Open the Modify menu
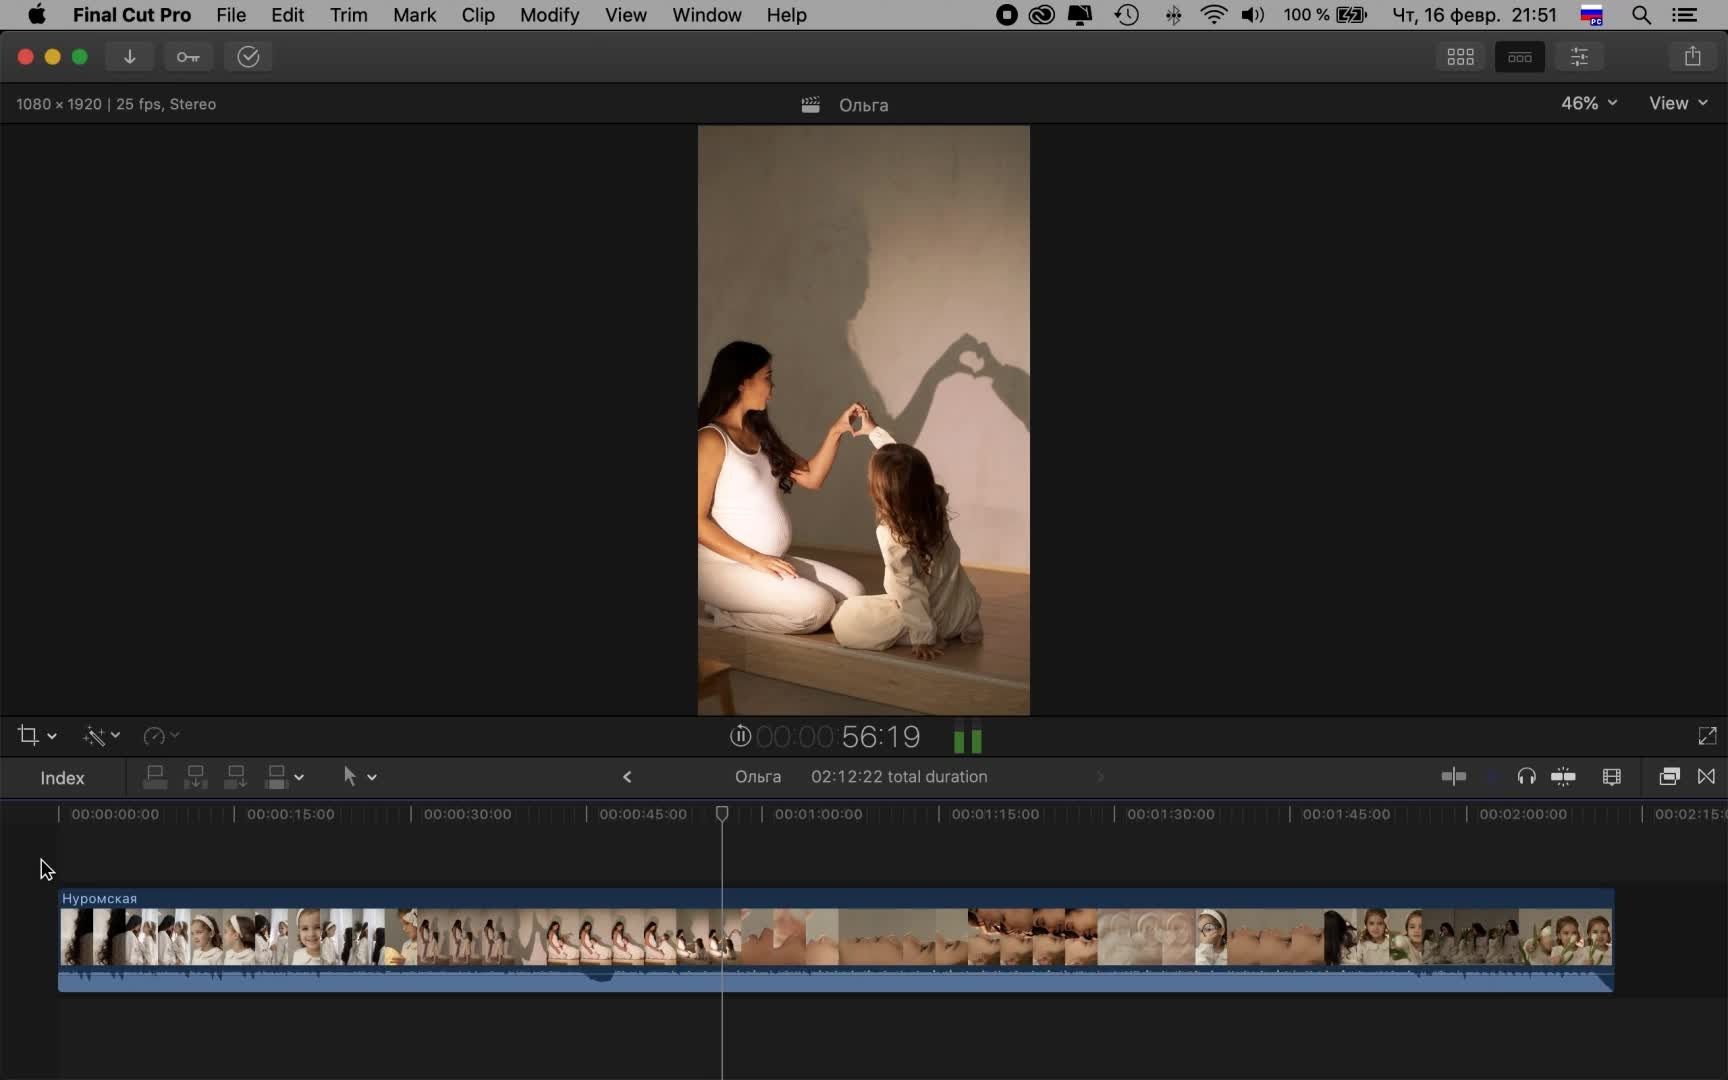The image size is (1728, 1080). click(549, 15)
